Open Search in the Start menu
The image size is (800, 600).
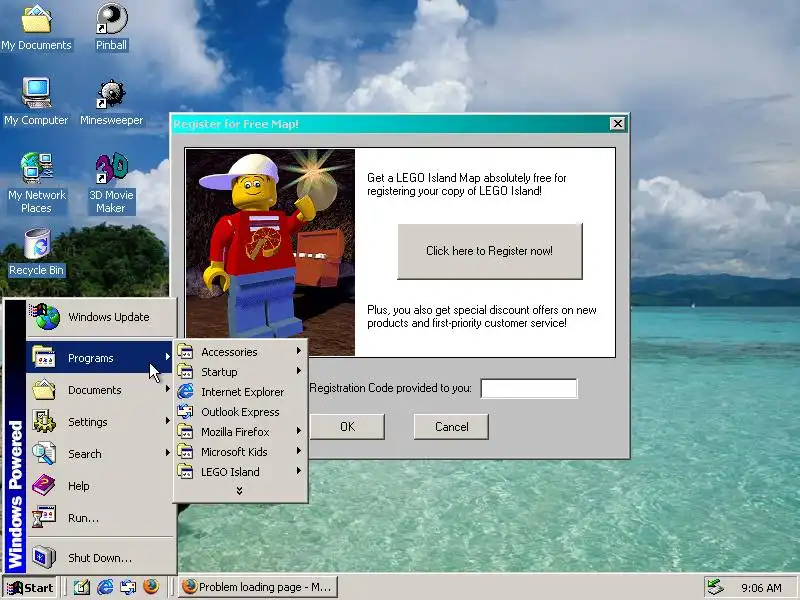point(100,454)
